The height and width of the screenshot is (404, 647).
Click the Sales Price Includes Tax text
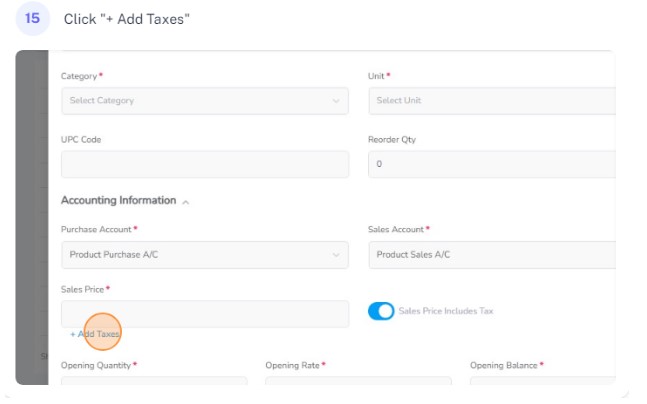446,311
